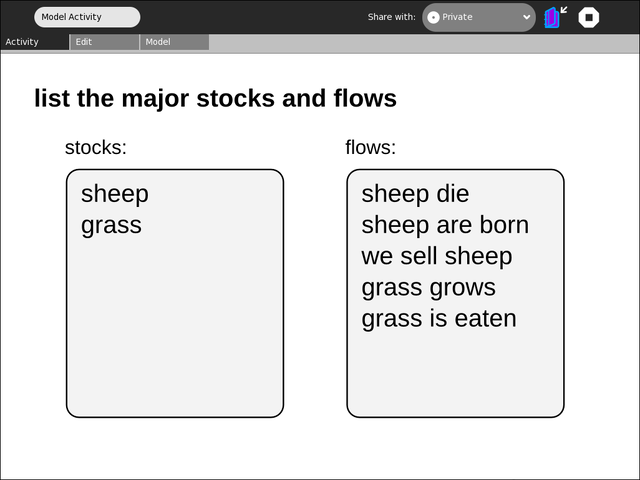Switch to the Edit tab

(x=104, y=42)
